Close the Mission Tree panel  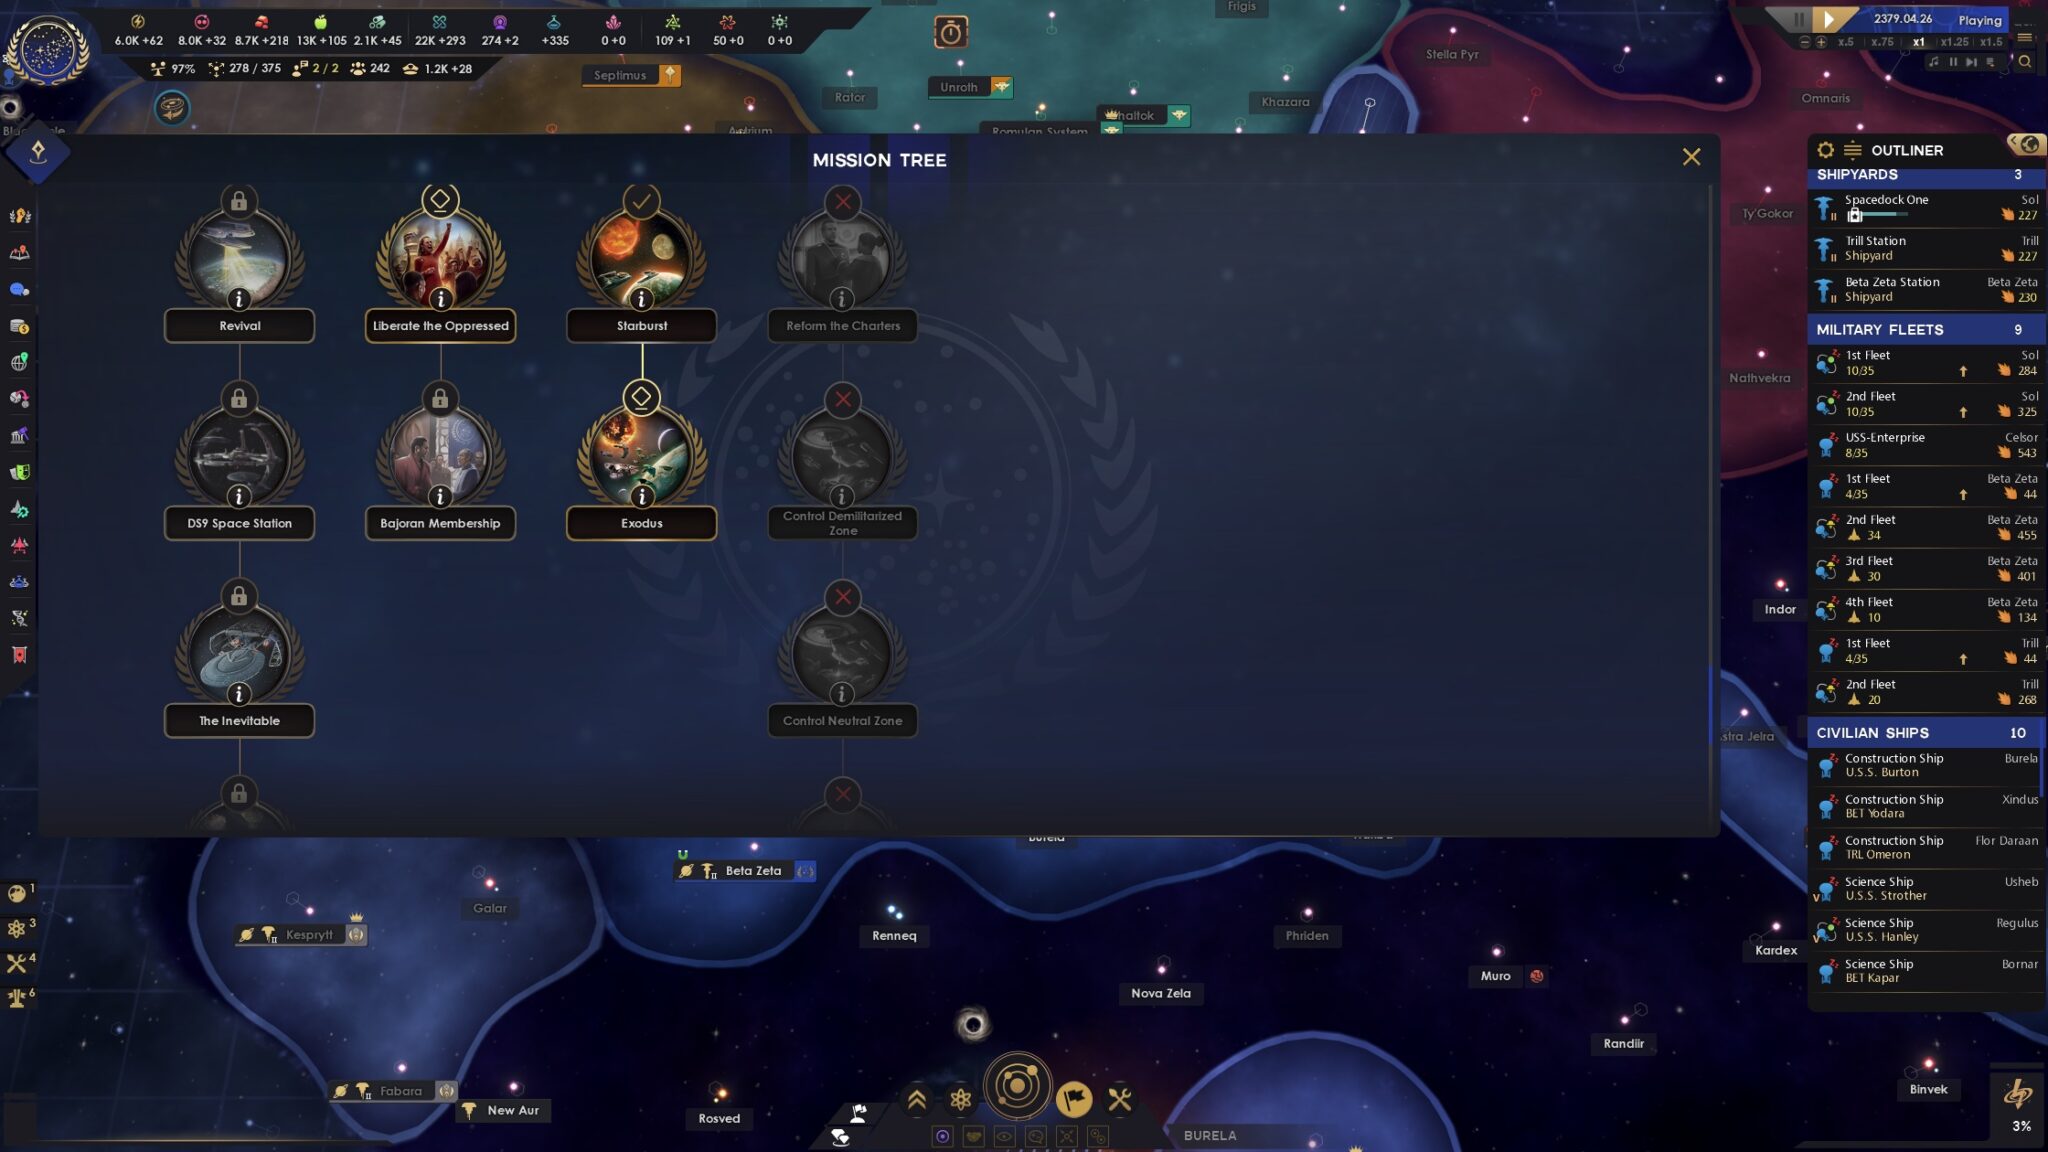pos(1691,156)
